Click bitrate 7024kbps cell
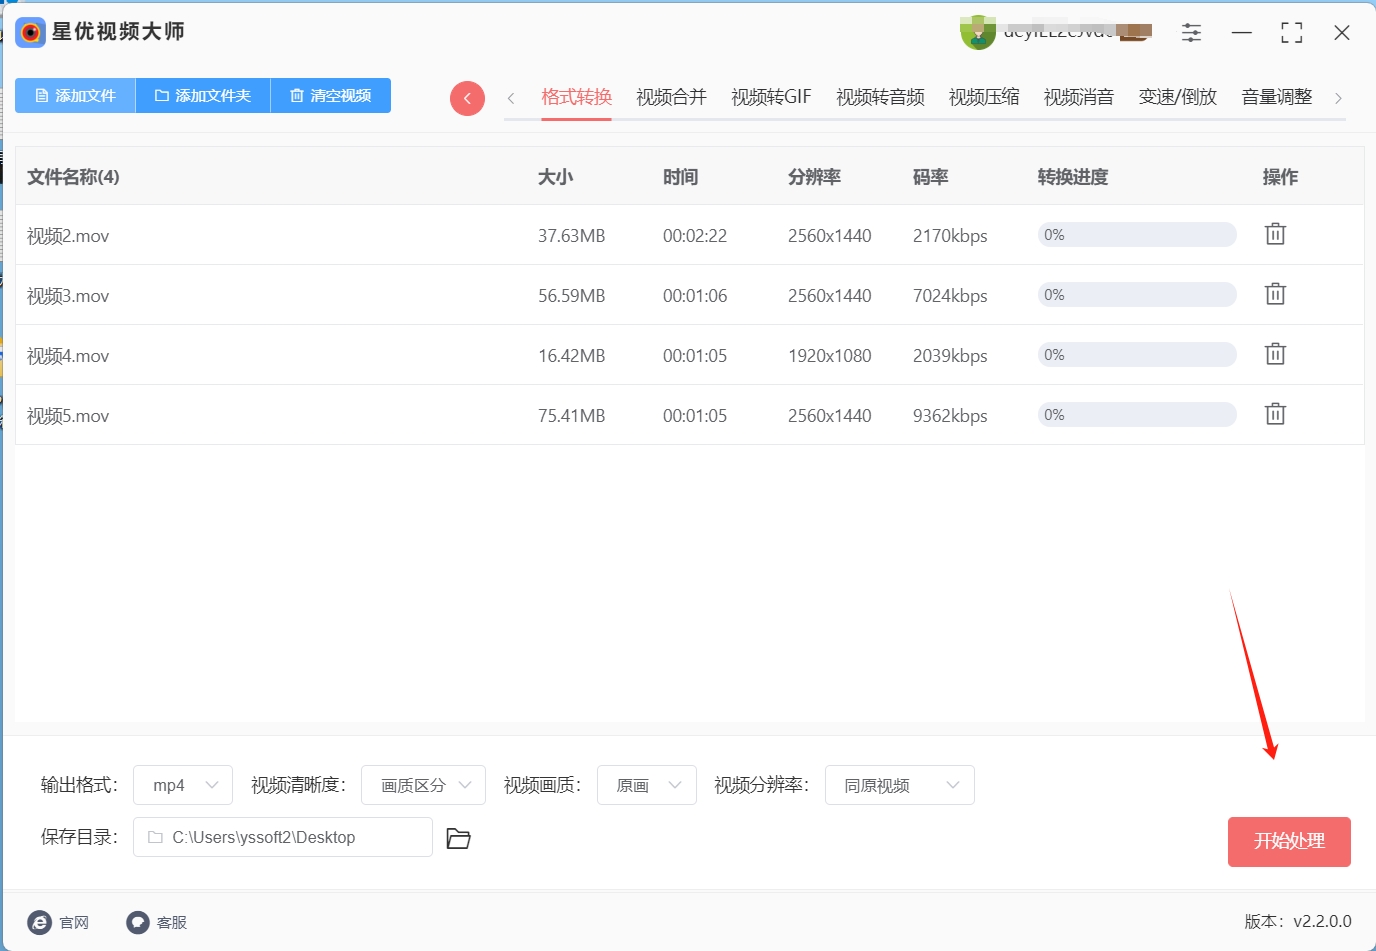The width and height of the screenshot is (1376, 951). (950, 296)
